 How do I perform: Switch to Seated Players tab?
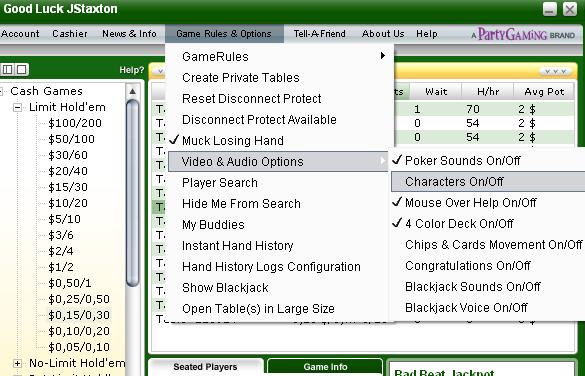(x=205, y=367)
